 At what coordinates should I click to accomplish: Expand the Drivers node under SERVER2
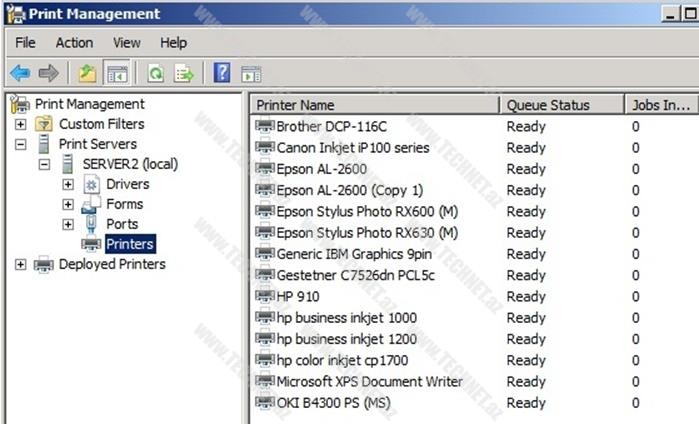(x=68, y=184)
